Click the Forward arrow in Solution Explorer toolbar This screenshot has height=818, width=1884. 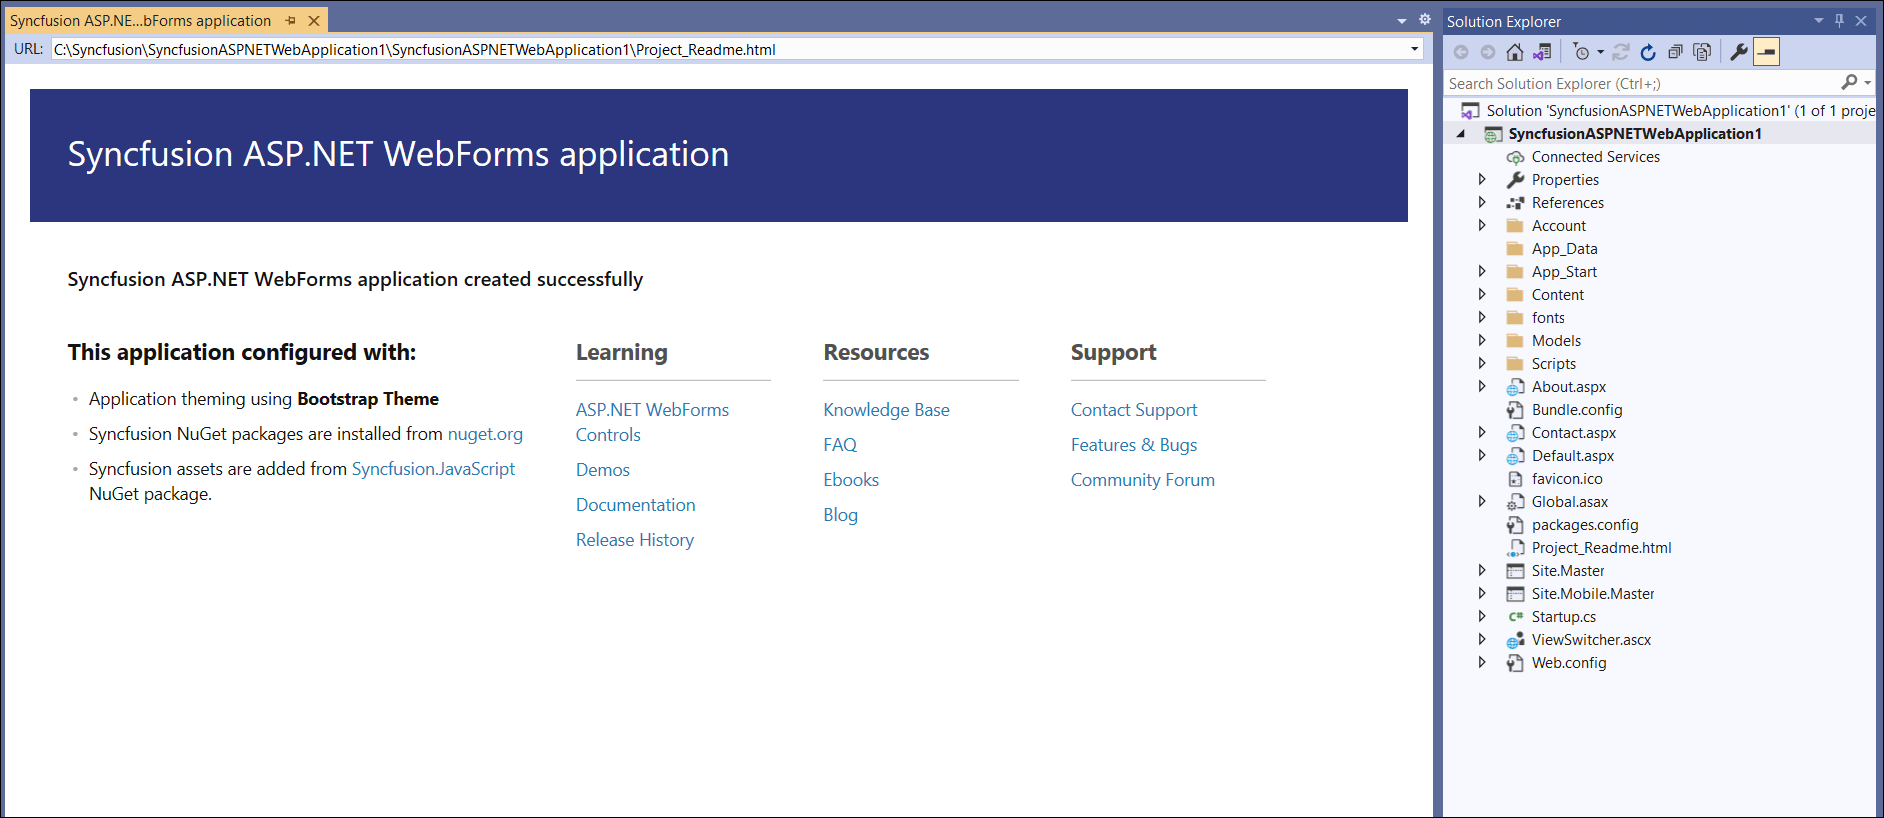click(1488, 52)
